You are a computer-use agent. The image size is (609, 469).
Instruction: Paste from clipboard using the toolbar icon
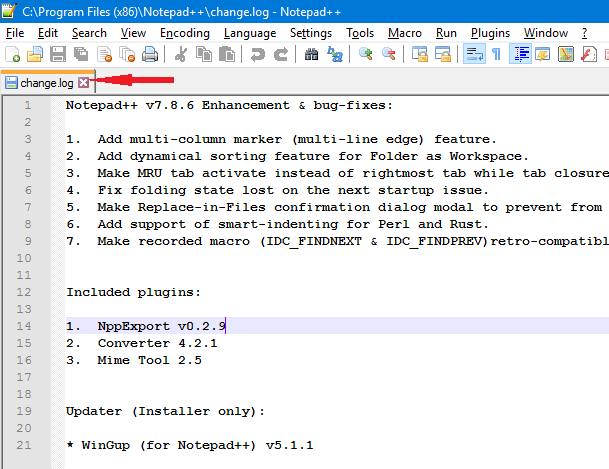click(x=227, y=54)
